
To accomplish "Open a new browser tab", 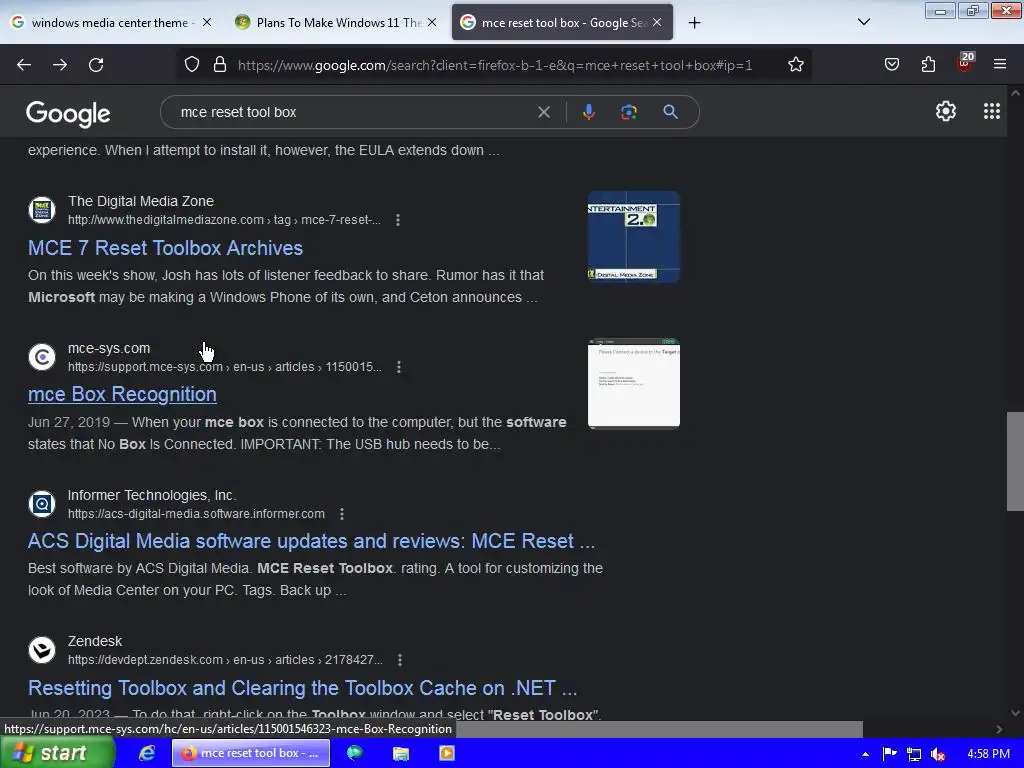I will tap(694, 23).
